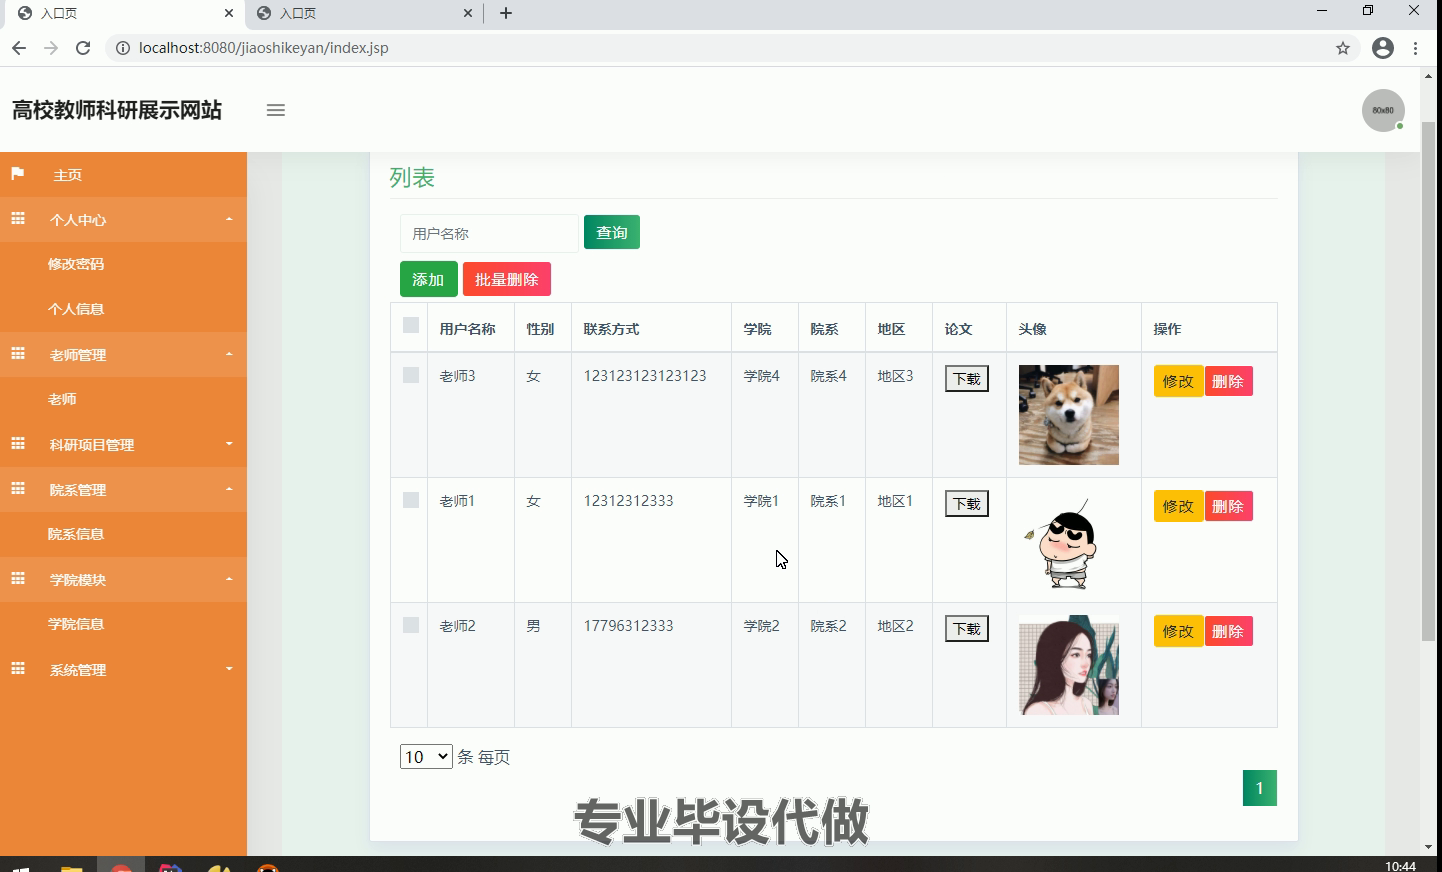Click the 查询 search button
The image size is (1442, 872).
coord(612,232)
